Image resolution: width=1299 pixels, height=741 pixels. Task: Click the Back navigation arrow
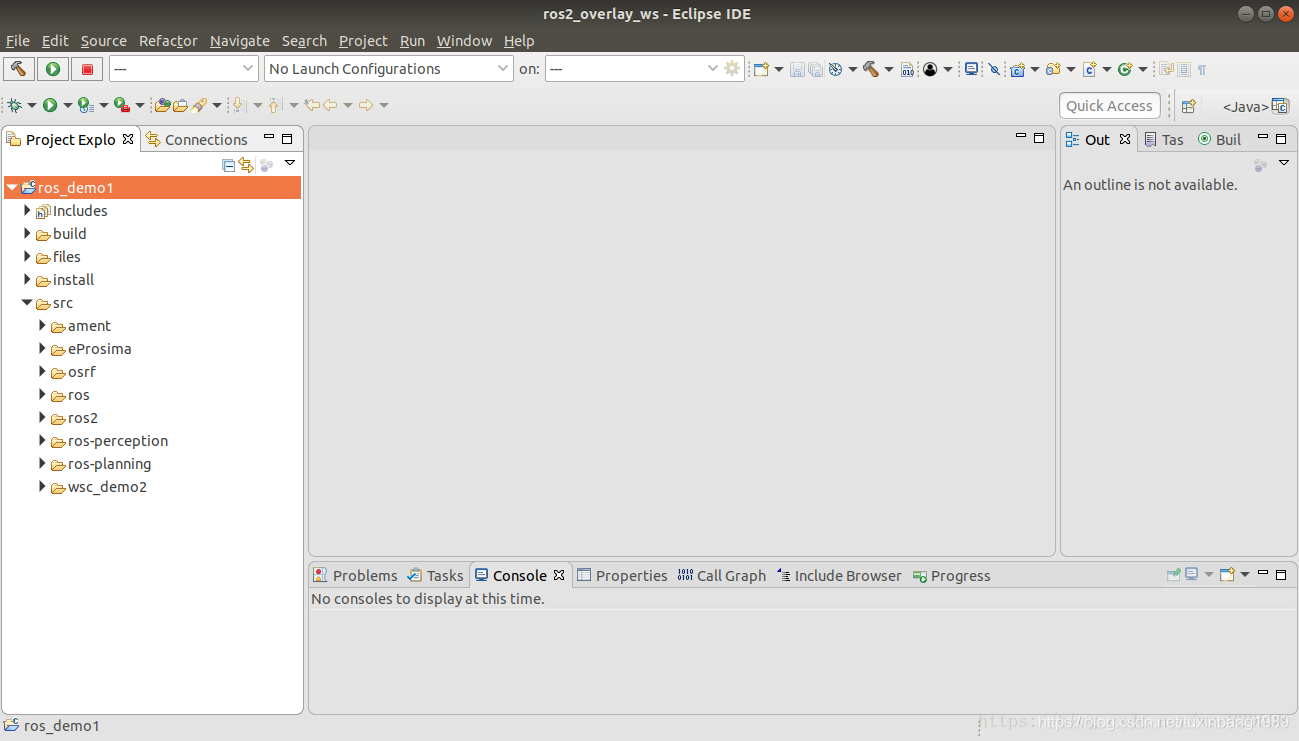click(x=330, y=105)
